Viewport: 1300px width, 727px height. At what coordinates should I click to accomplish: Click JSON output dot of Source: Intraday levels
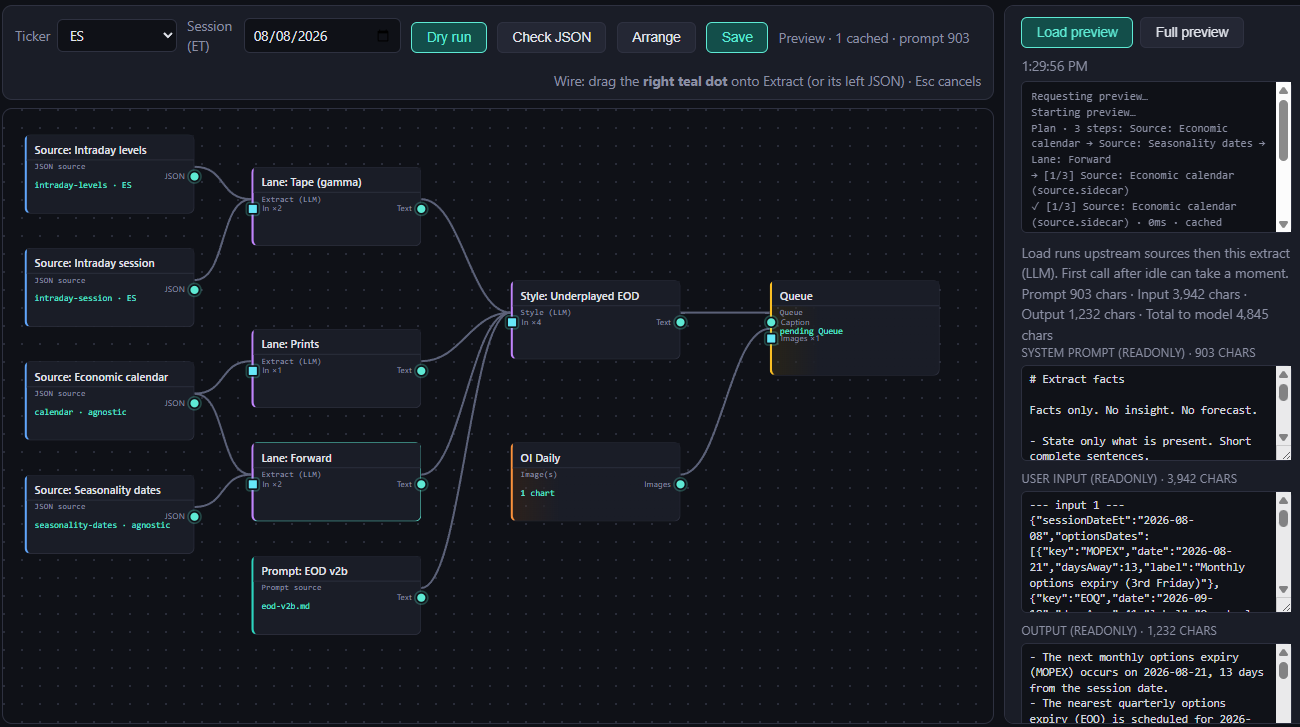195,176
